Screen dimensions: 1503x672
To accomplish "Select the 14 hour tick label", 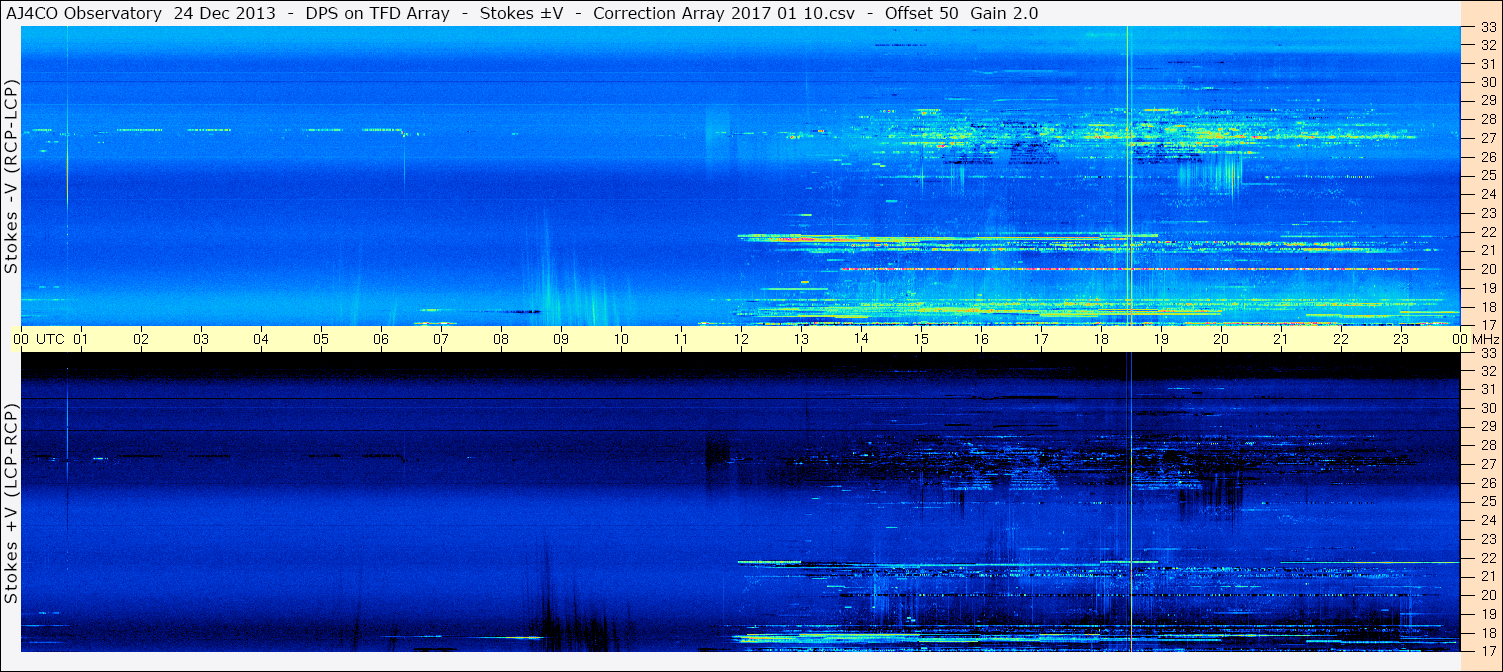I will coord(861,339).
